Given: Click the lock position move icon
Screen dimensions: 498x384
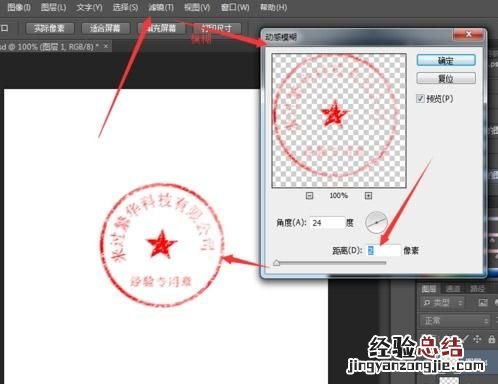Looking at the screenshot, I should pyautogui.click(x=477, y=339).
